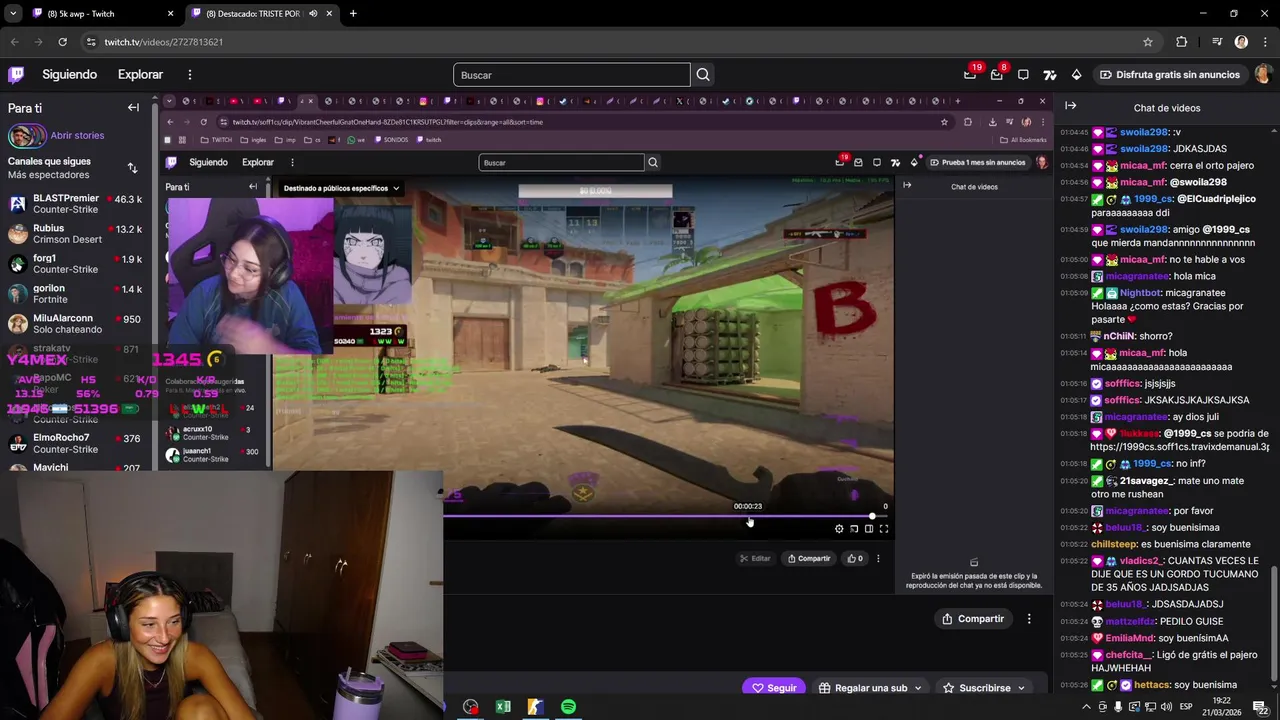
Task: Open the whispers chat bubble icon
Action: click(x=1023, y=75)
